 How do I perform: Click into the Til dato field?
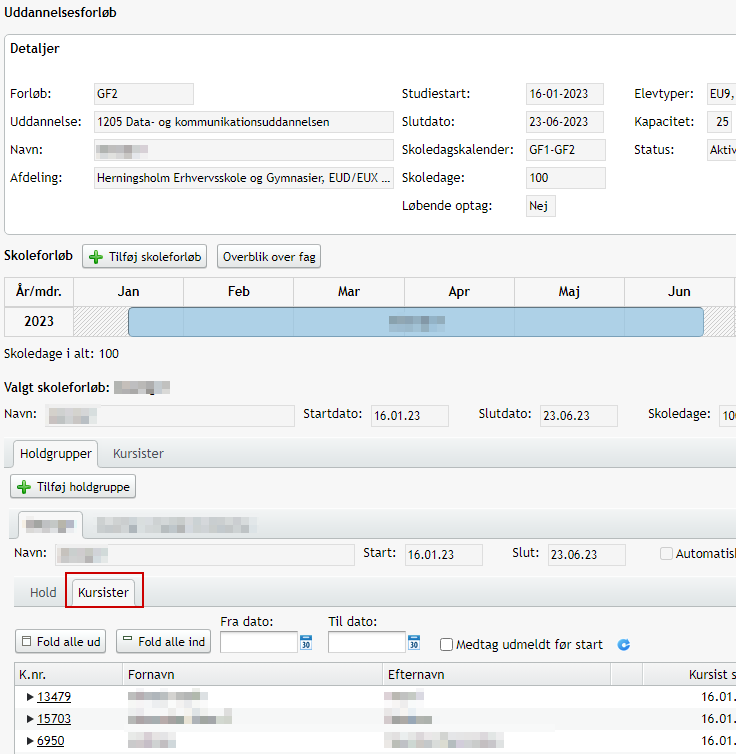coord(367,642)
